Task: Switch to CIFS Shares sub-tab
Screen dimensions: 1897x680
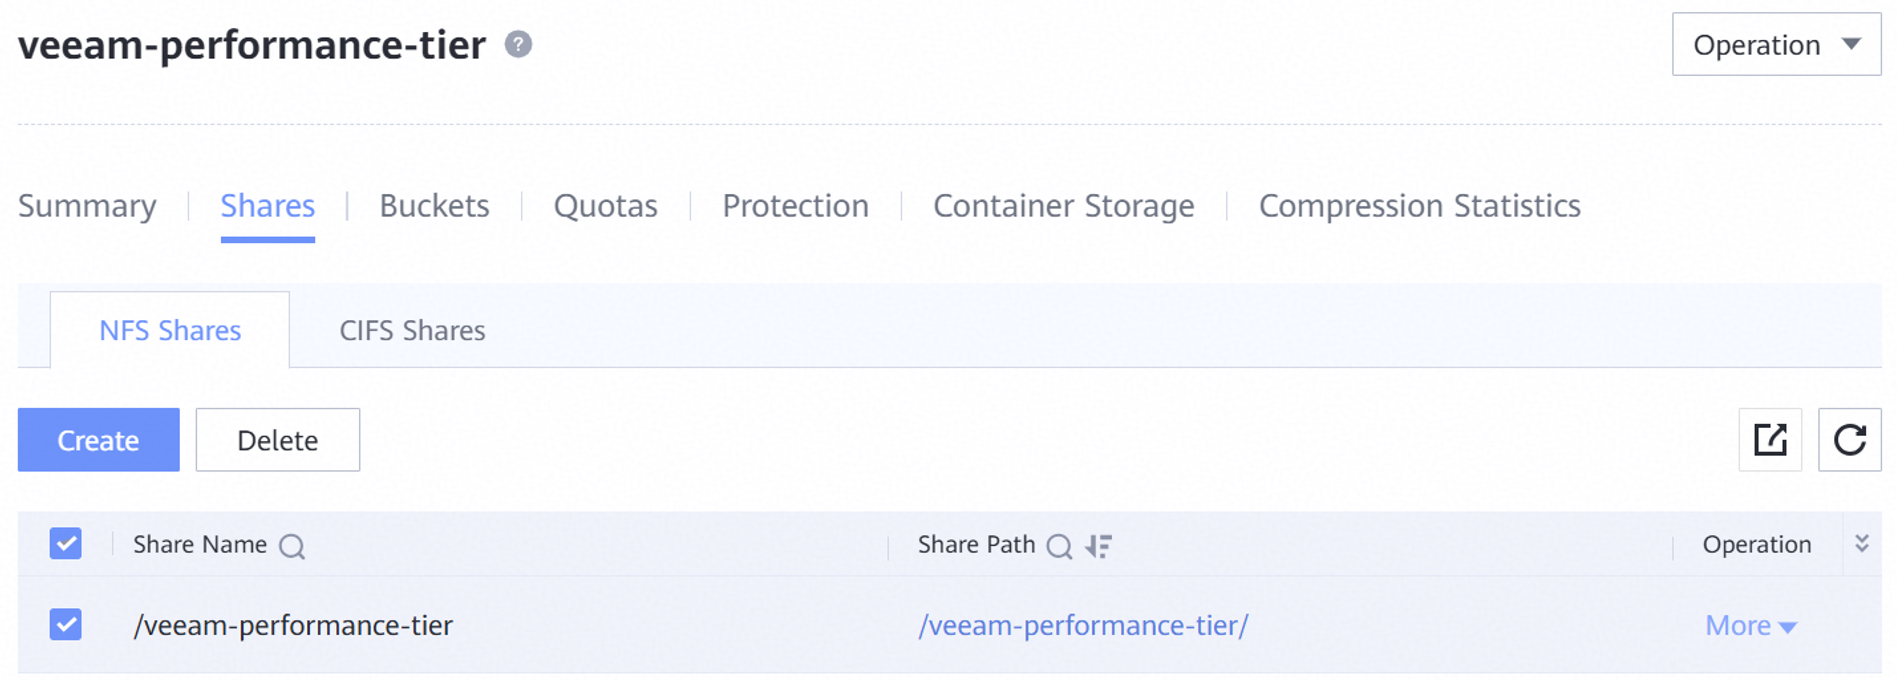Action: pyautogui.click(x=412, y=331)
